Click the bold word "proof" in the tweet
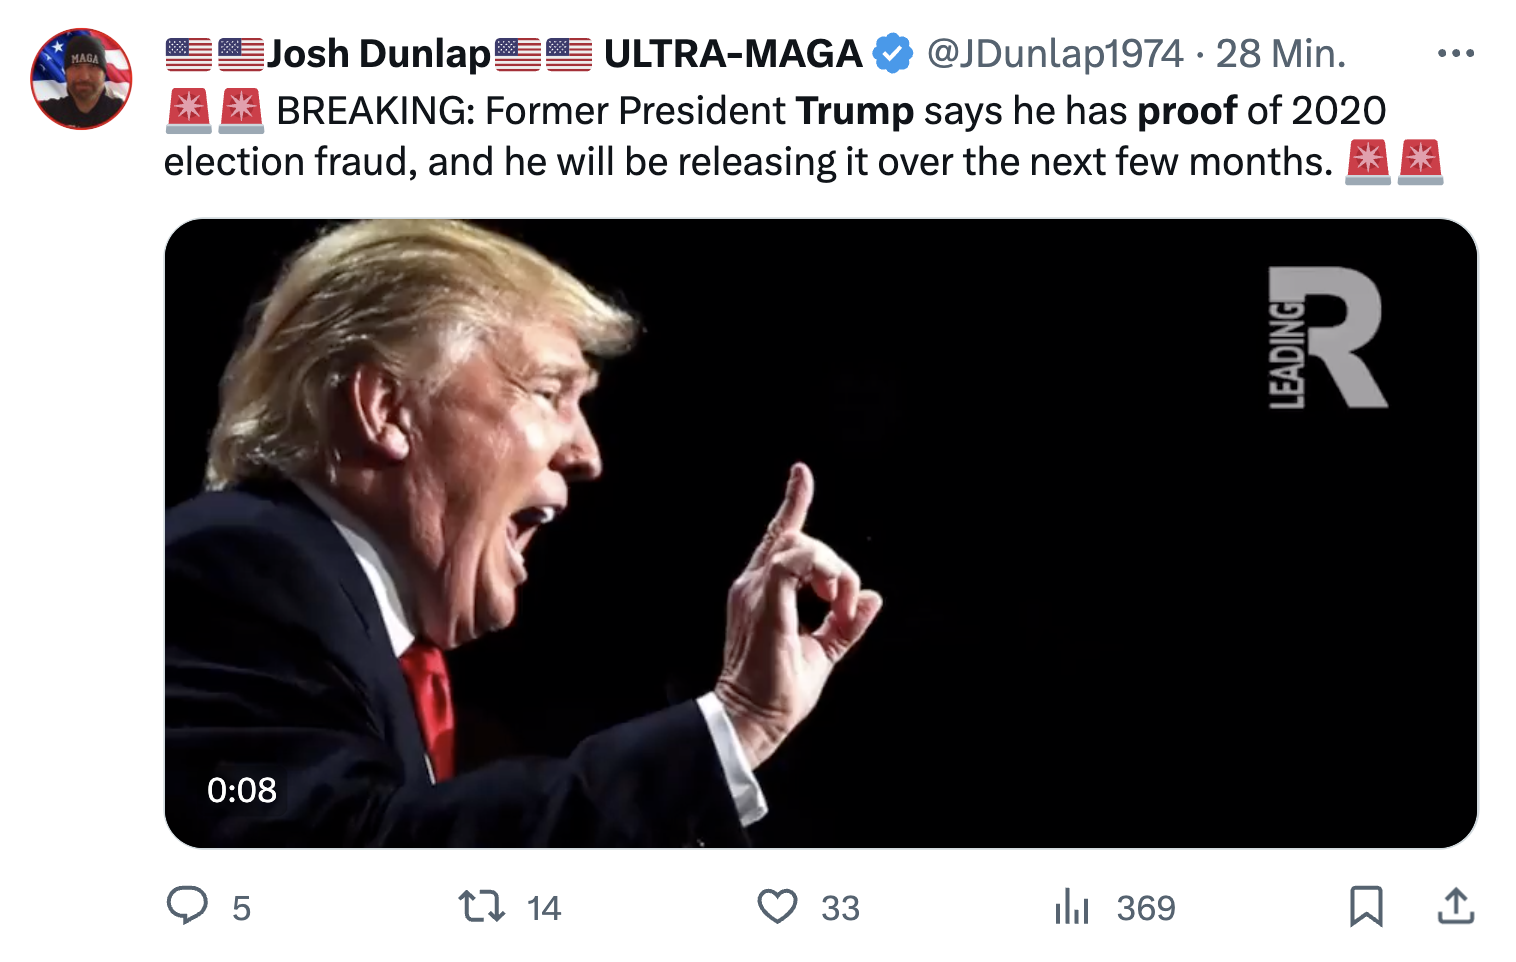This screenshot has height=962, width=1516. pyautogui.click(x=1187, y=111)
